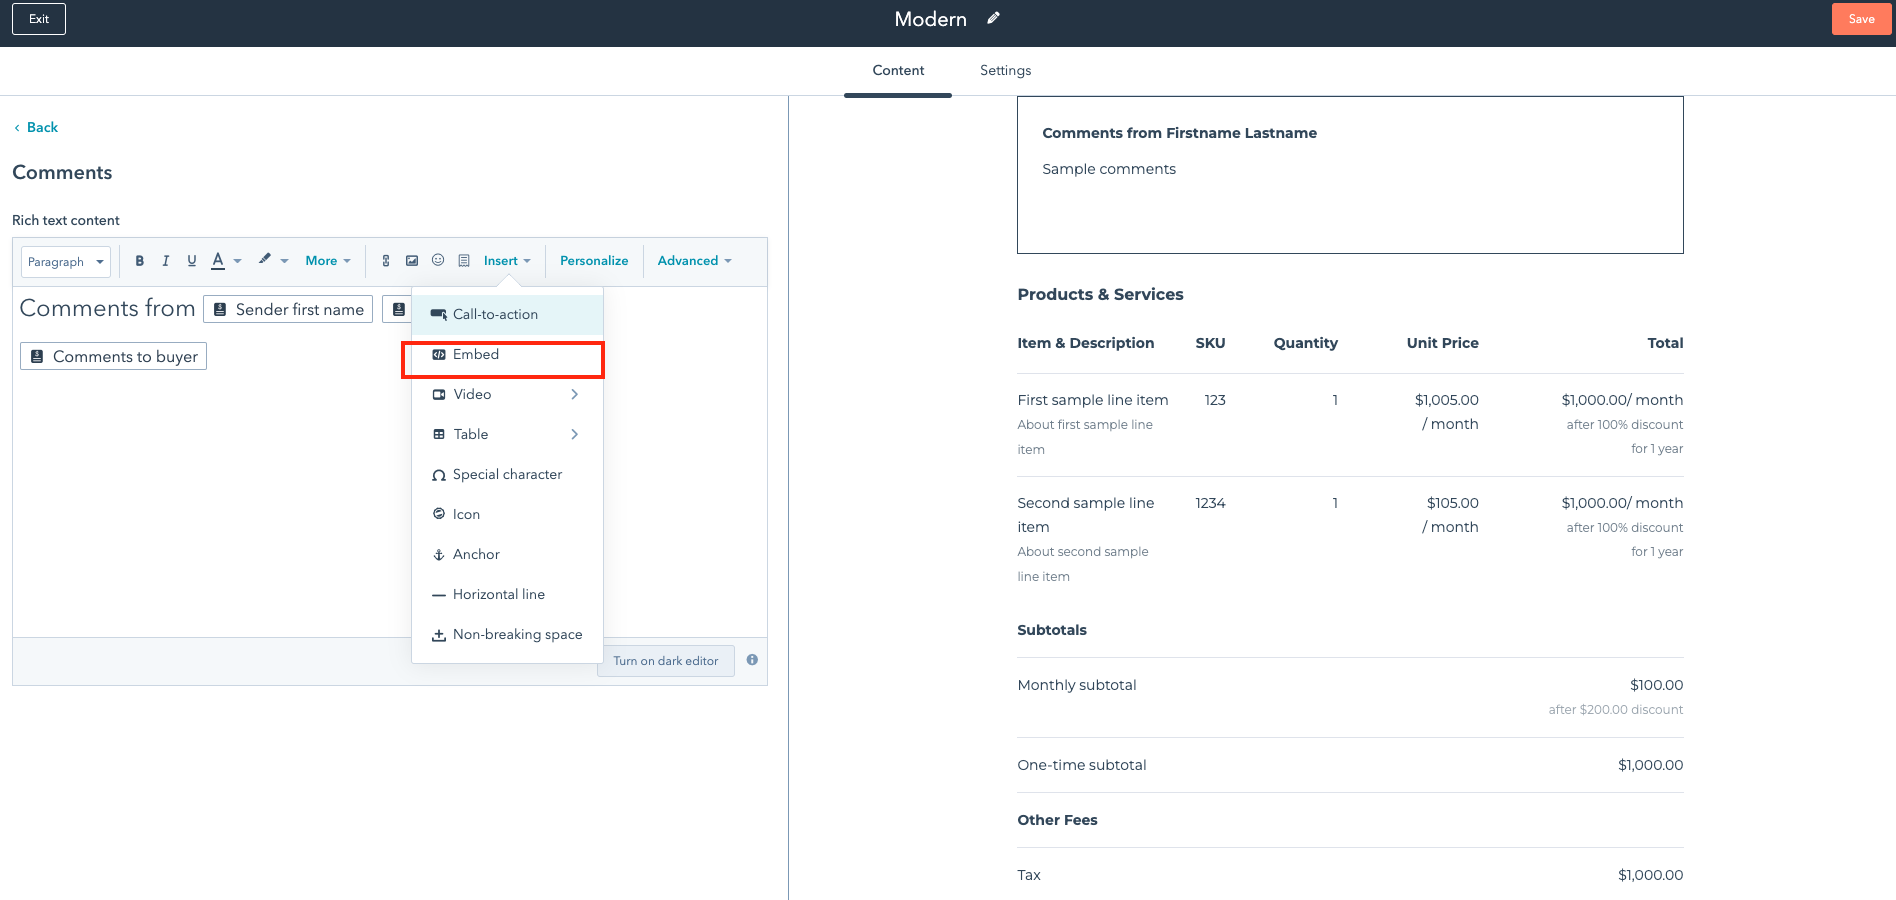Expand the Video submenu
Image resolution: width=1896 pixels, height=900 pixels.
click(473, 394)
